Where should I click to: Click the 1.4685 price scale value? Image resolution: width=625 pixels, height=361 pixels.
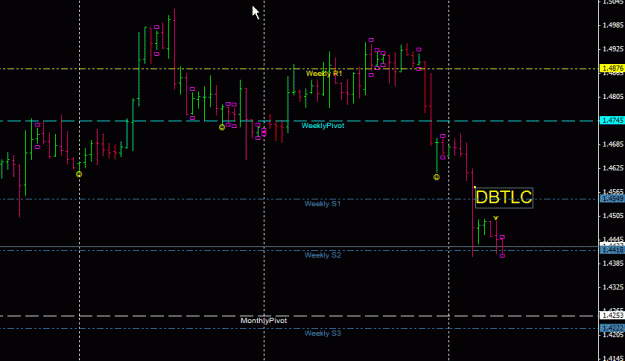613,144
